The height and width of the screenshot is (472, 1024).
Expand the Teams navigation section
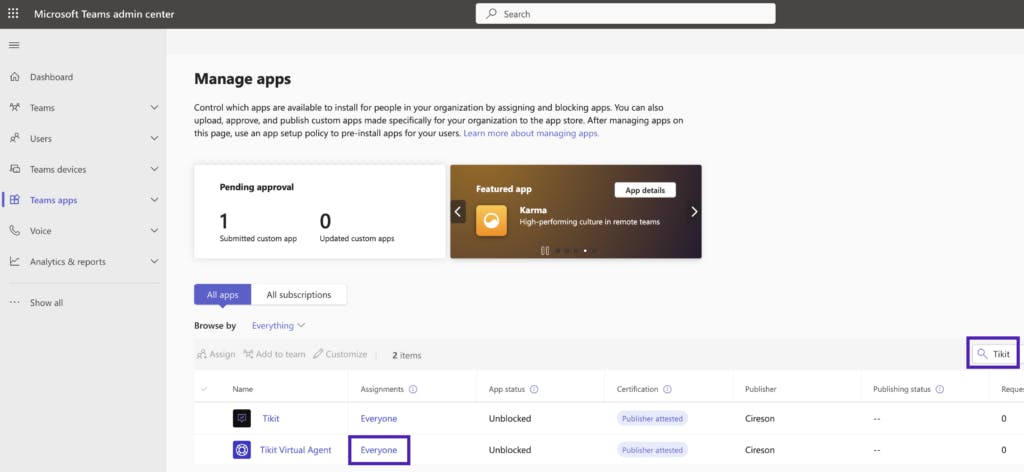tap(154, 108)
